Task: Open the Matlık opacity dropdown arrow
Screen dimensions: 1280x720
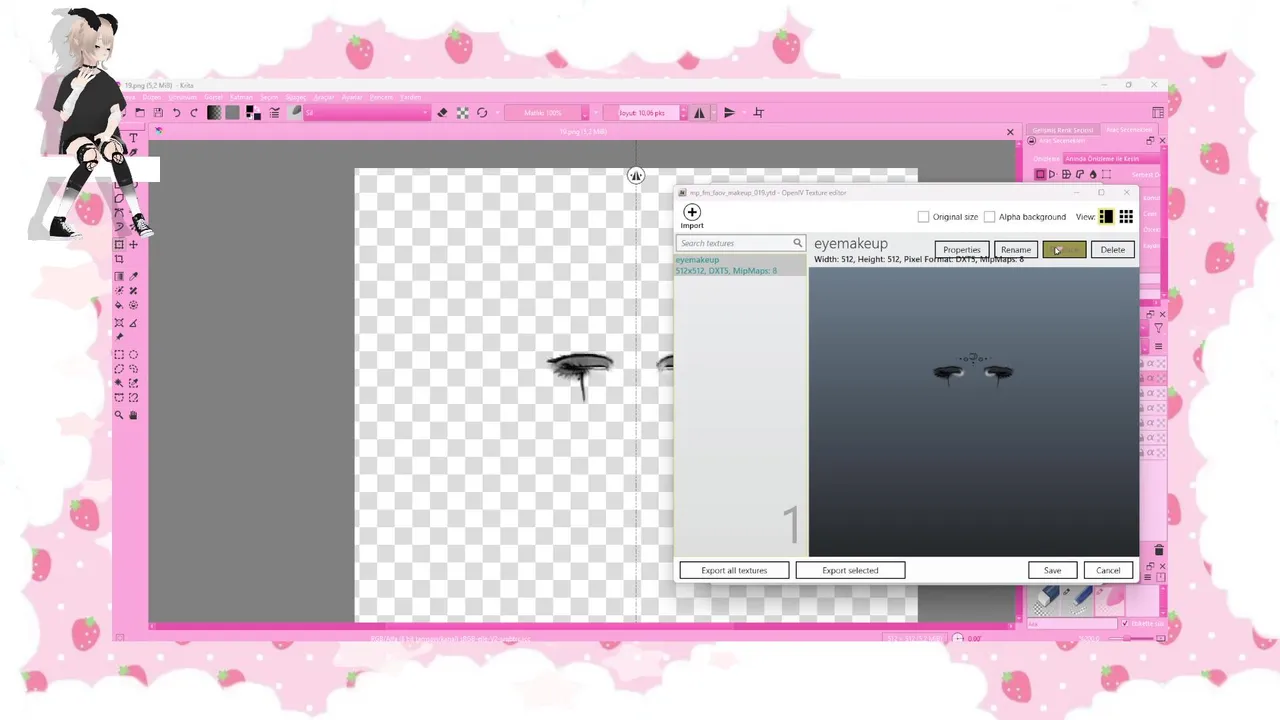Action: (x=585, y=112)
